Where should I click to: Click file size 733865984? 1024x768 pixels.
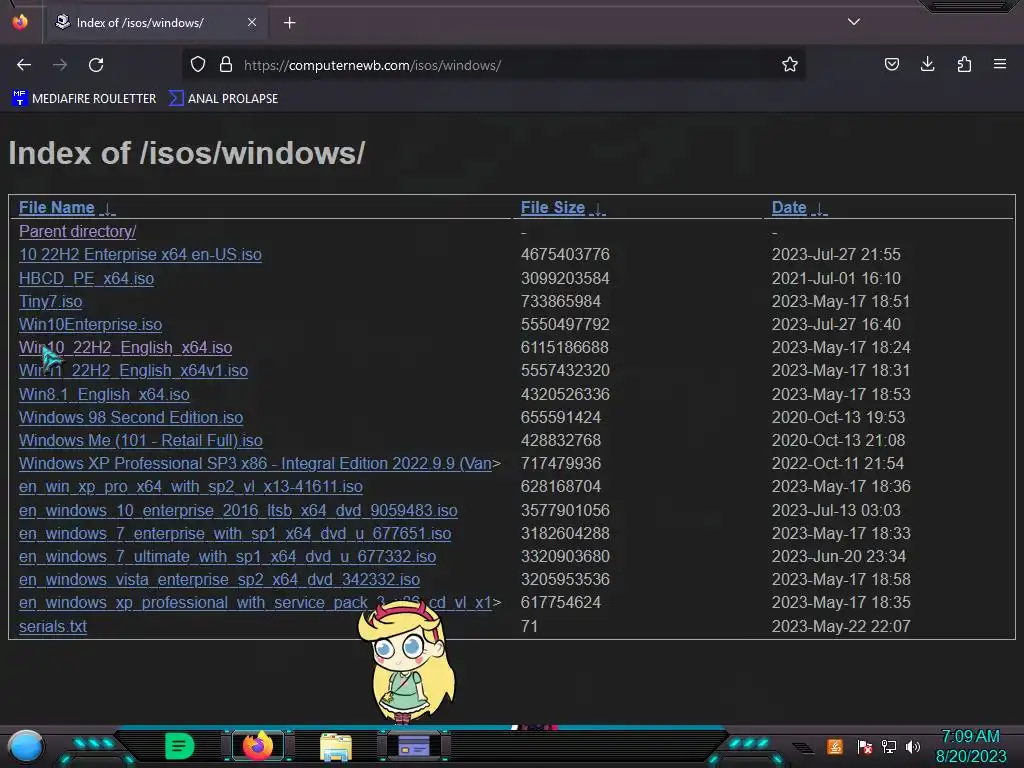[x=560, y=302]
